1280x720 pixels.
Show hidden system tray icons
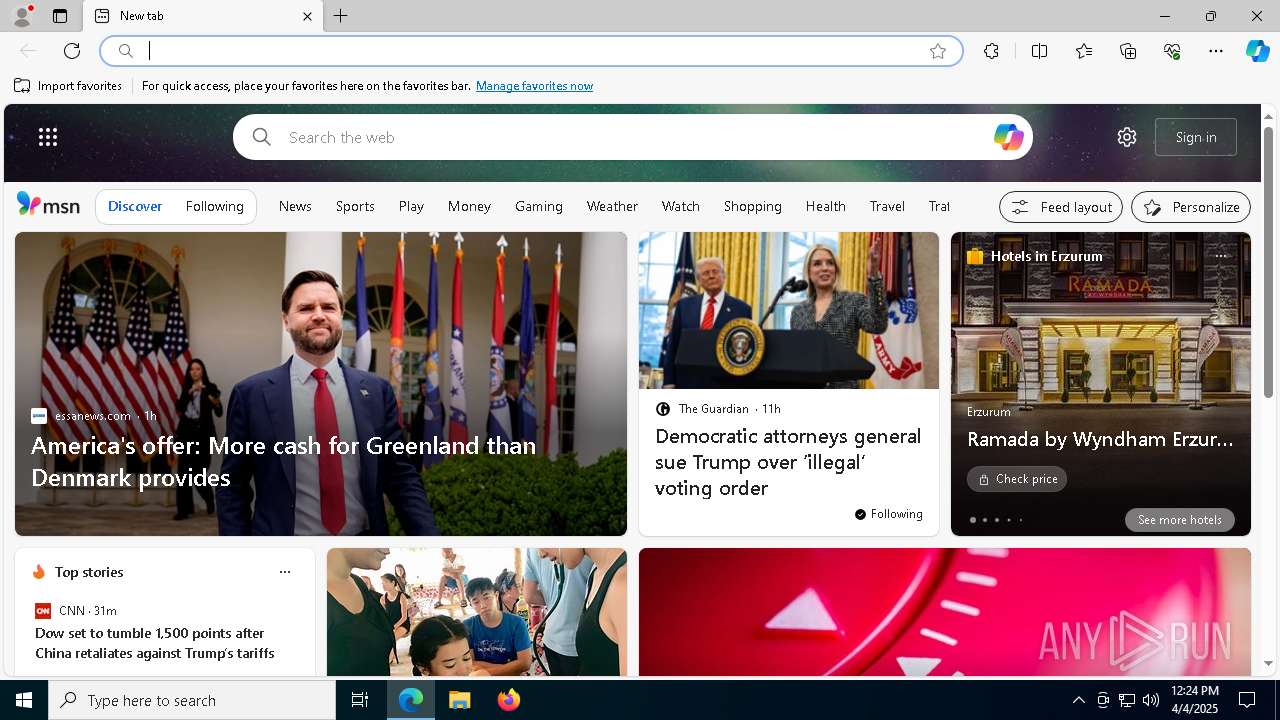pyautogui.click(x=1078, y=700)
